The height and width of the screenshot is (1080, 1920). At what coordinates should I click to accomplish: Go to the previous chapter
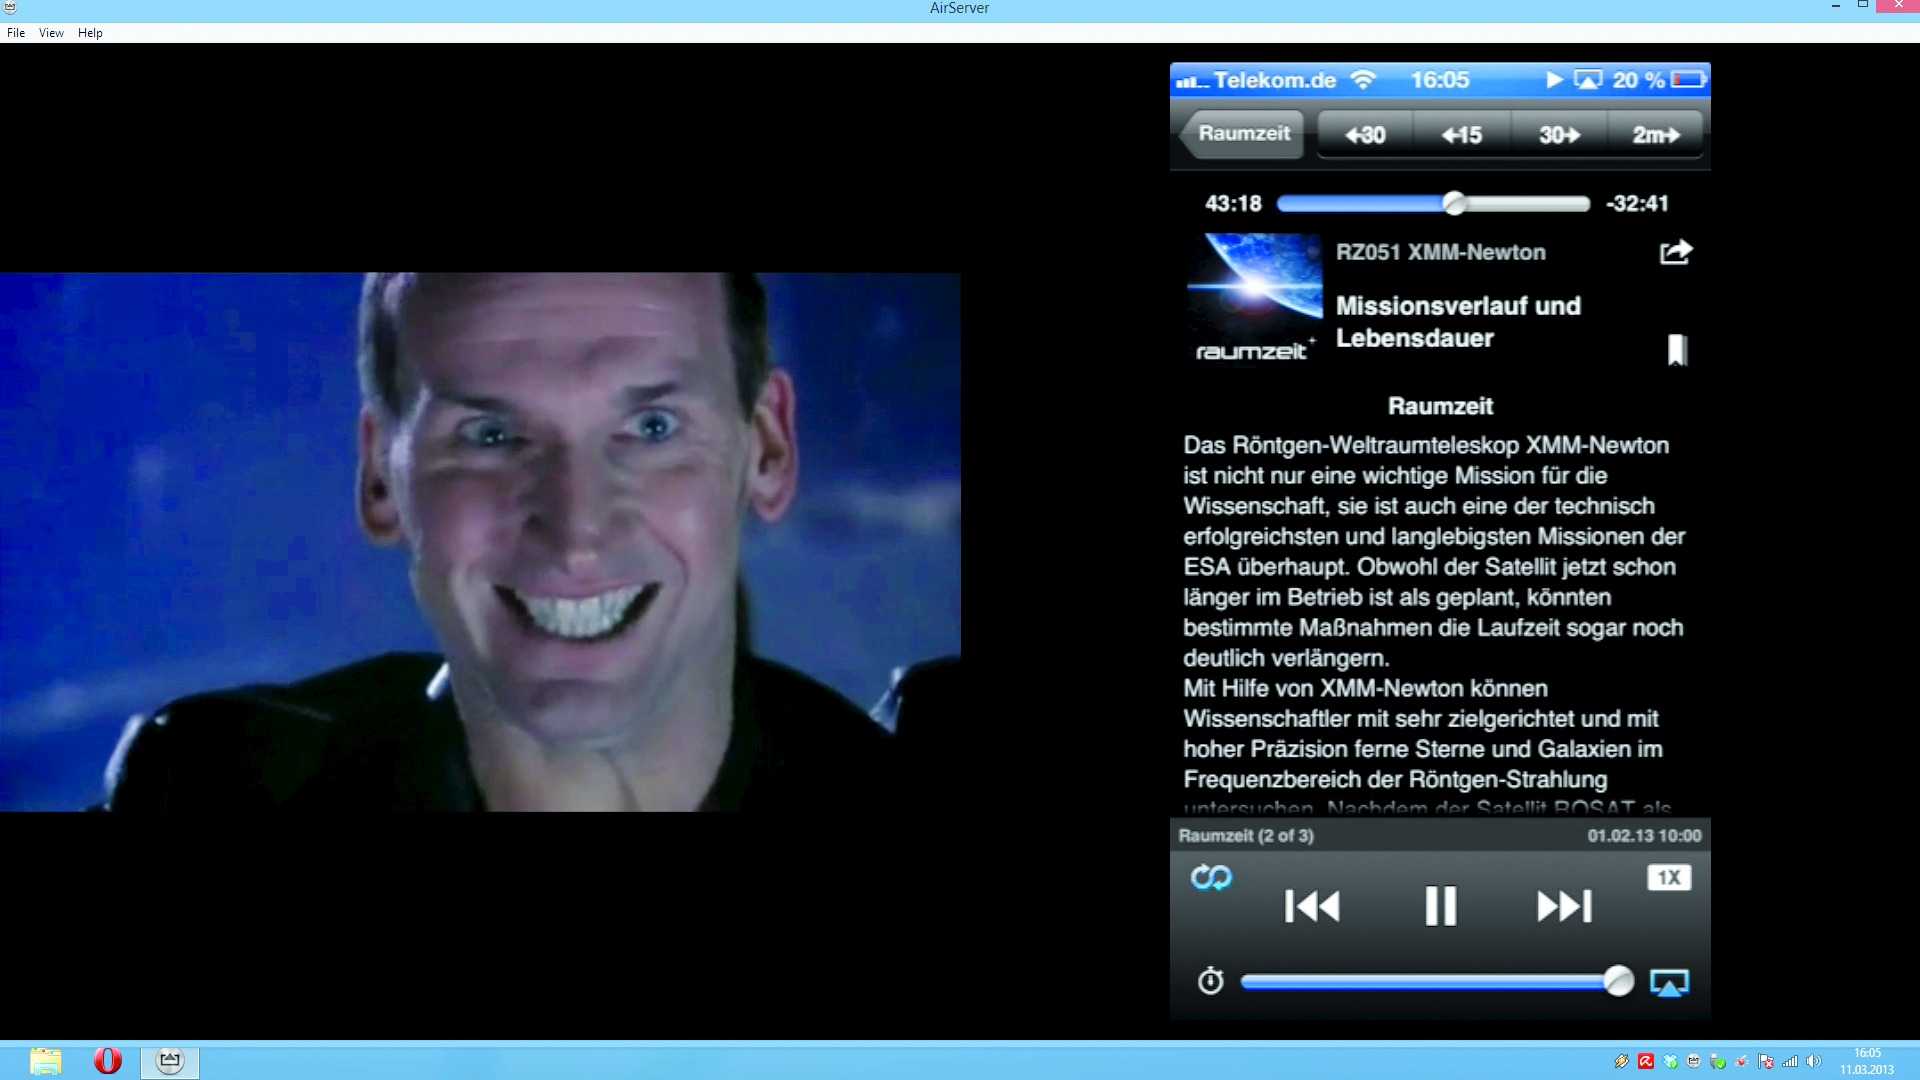click(x=1312, y=906)
